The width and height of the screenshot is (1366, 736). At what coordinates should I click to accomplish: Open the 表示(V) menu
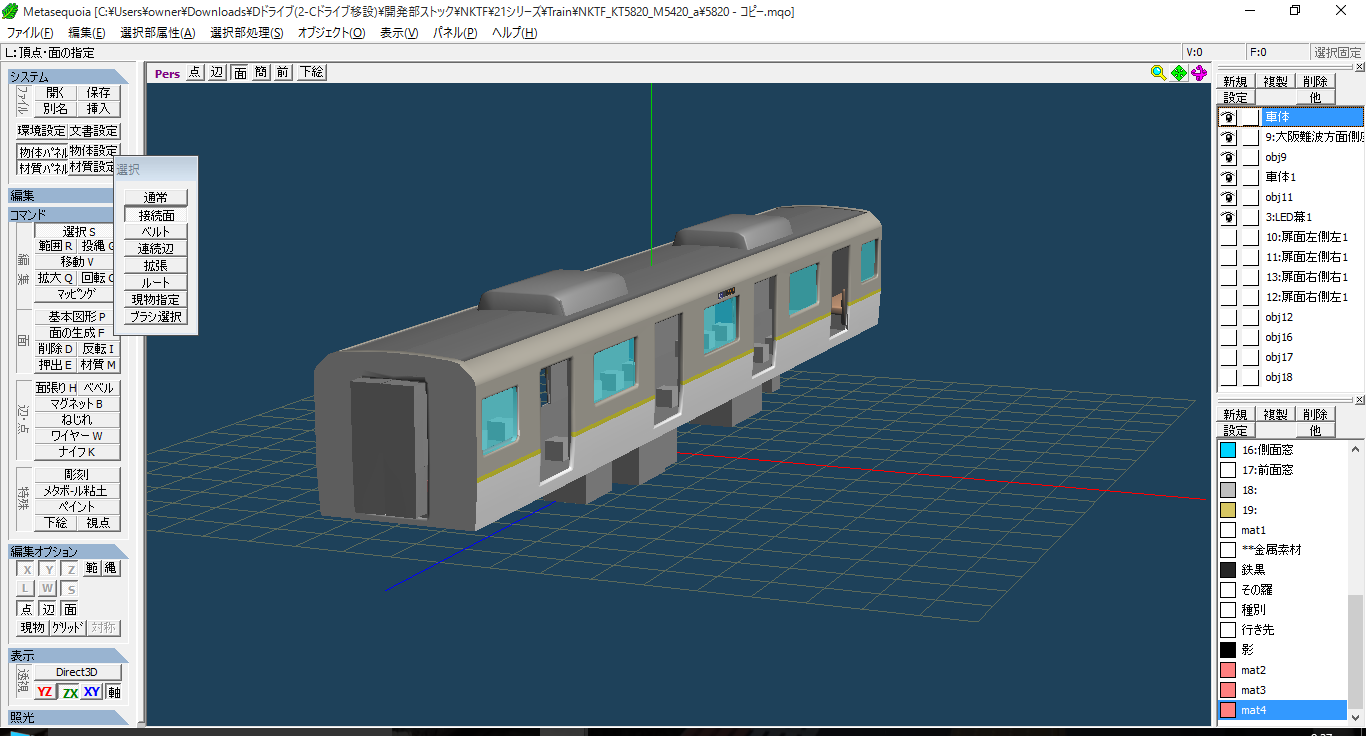pos(399,33)
